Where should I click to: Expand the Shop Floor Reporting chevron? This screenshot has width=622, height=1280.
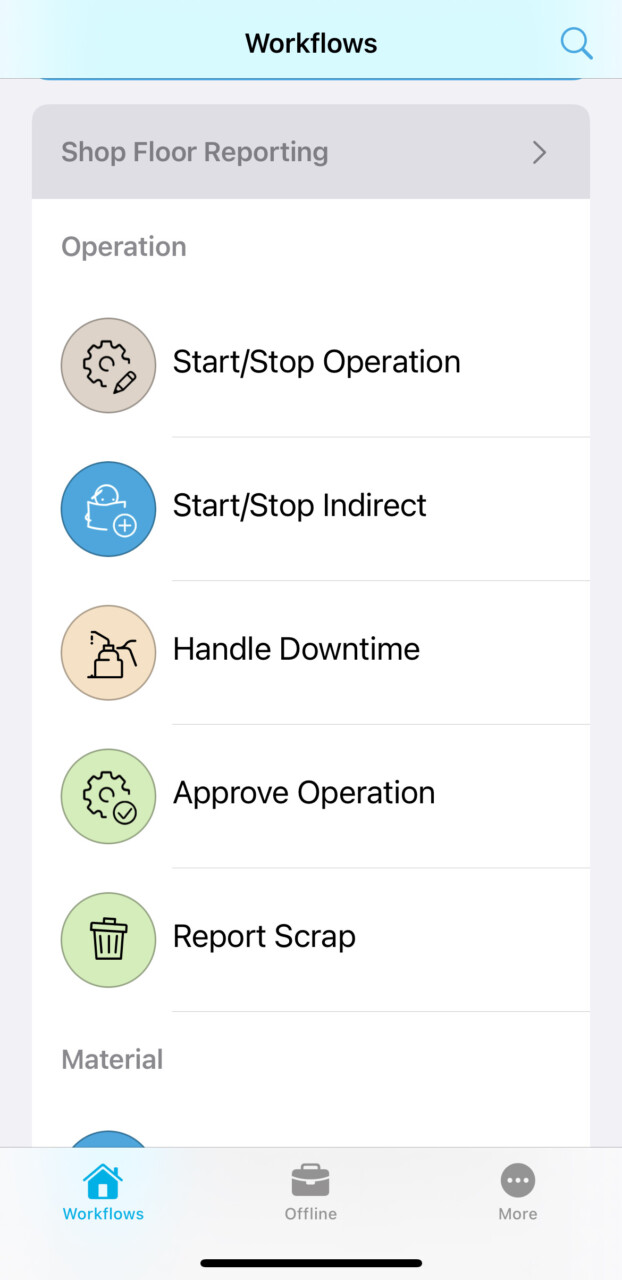point(539,152)
